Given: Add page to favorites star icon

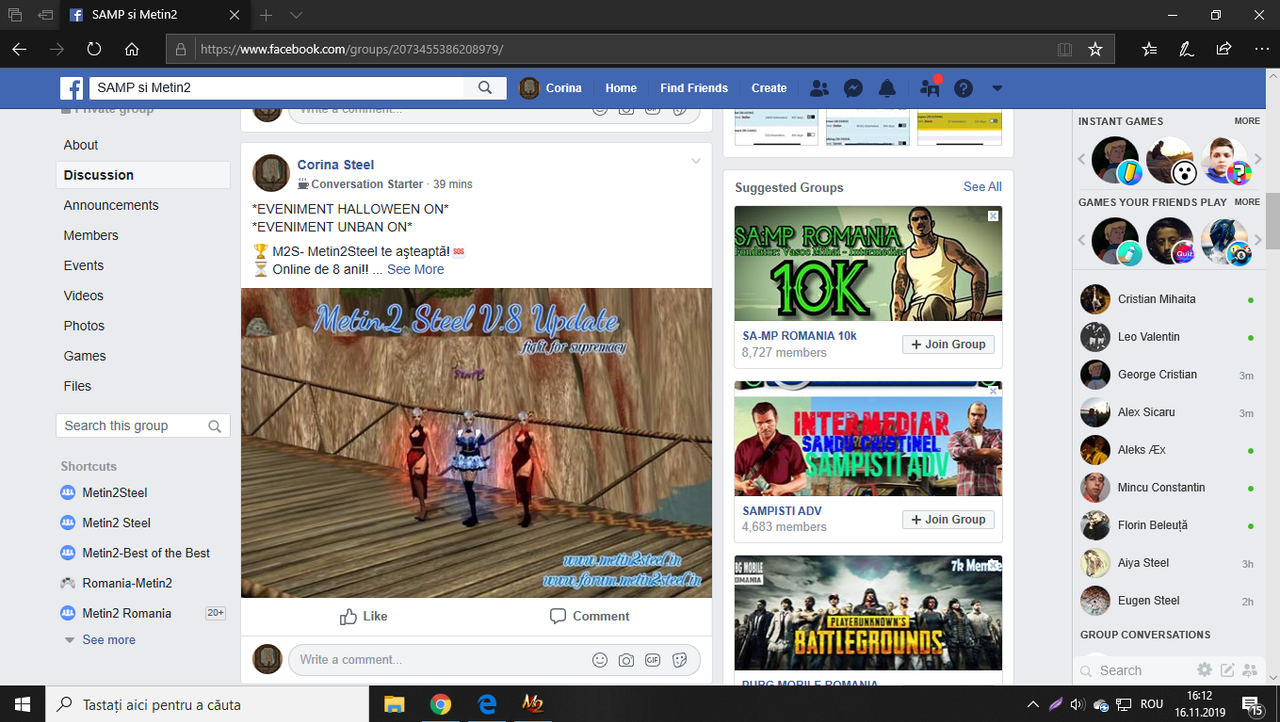Looking at the screenshot, I should pos(1095,48).
